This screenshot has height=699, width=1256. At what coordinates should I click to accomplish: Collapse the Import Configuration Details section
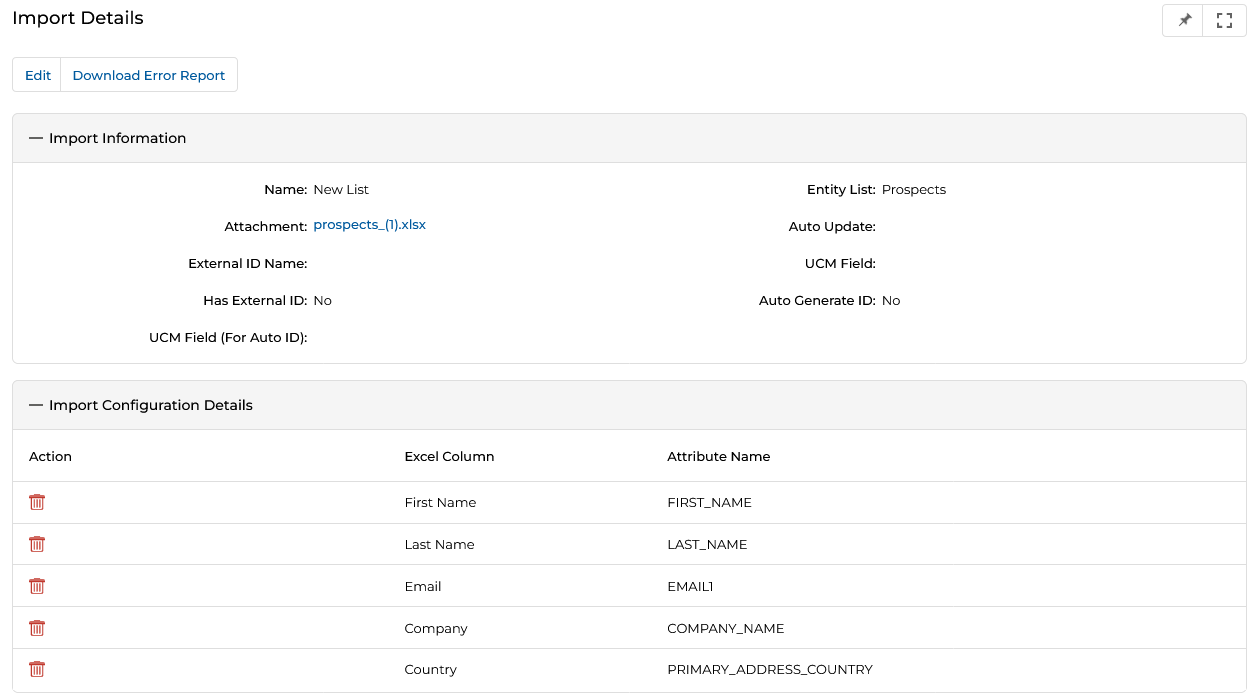click(36, 405)
